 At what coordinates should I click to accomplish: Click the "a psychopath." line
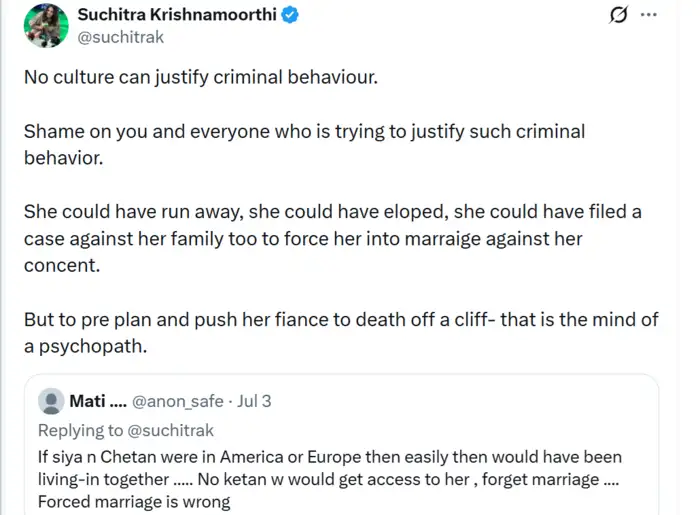tap(85, 346)
